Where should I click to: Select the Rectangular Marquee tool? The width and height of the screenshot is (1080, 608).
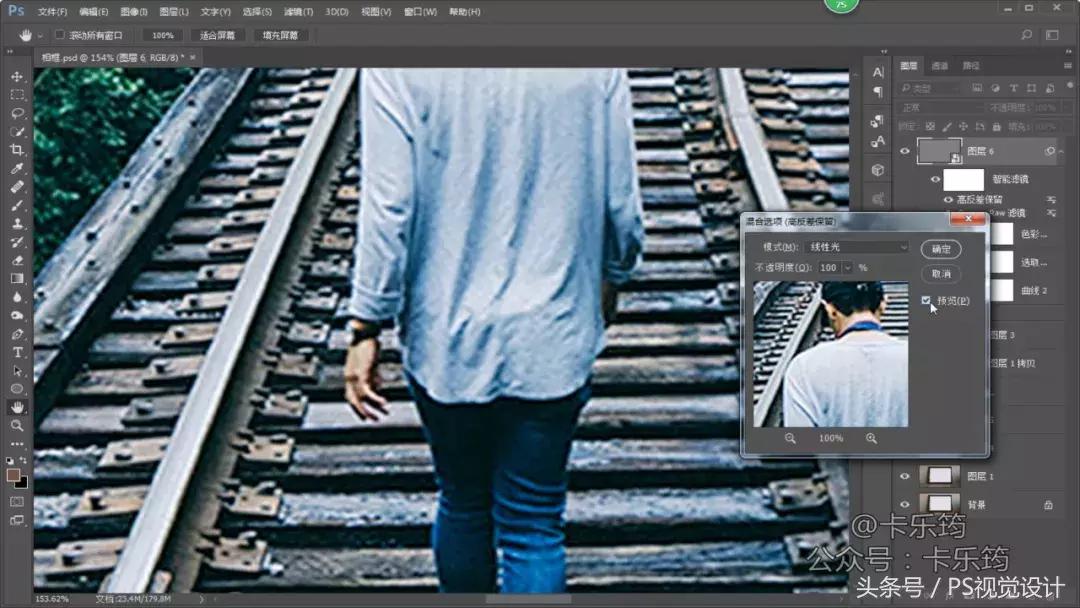point(17,95)
